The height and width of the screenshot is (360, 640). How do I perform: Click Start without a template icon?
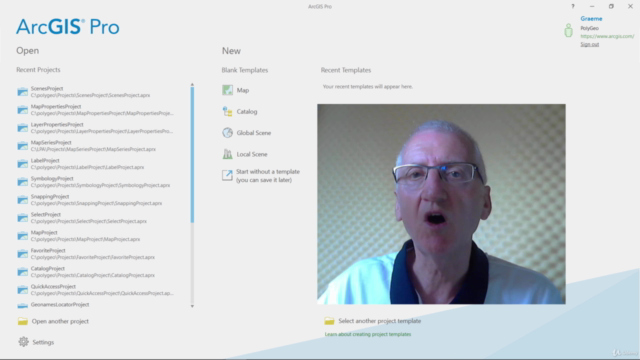pos(227,176)
